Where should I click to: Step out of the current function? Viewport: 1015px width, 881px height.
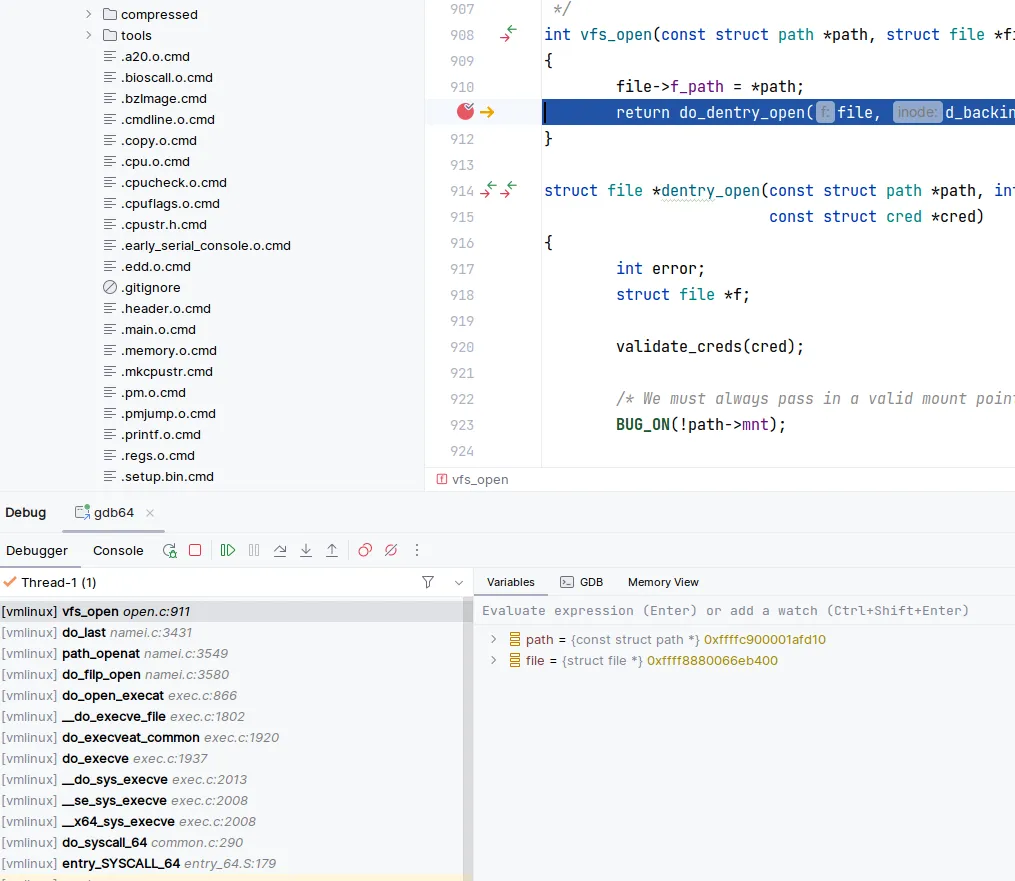click(x=331, y=550)
